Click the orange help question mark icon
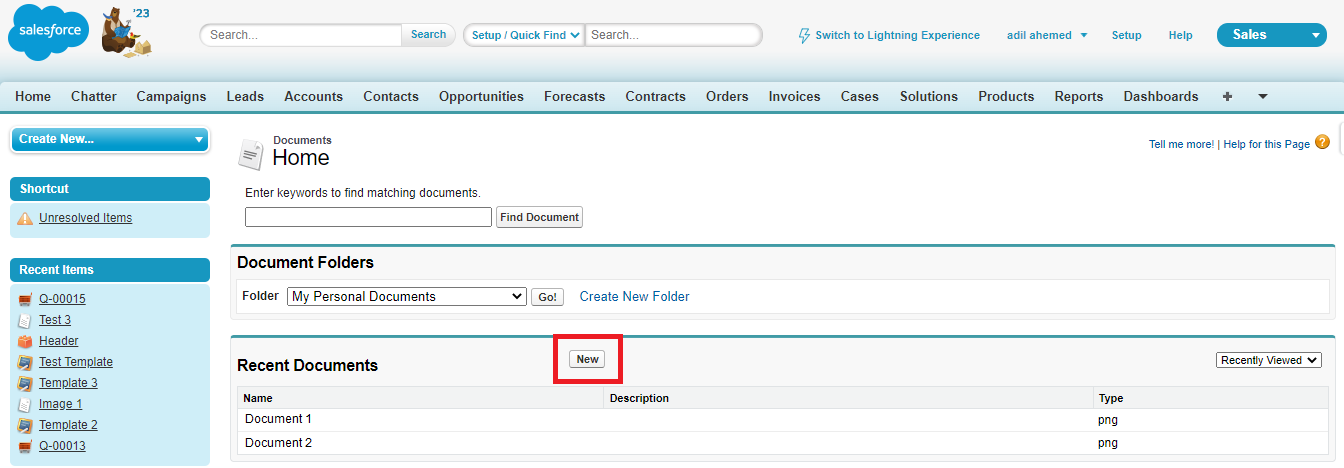This screenshot has width=1344, height=468. point(1322,142)
